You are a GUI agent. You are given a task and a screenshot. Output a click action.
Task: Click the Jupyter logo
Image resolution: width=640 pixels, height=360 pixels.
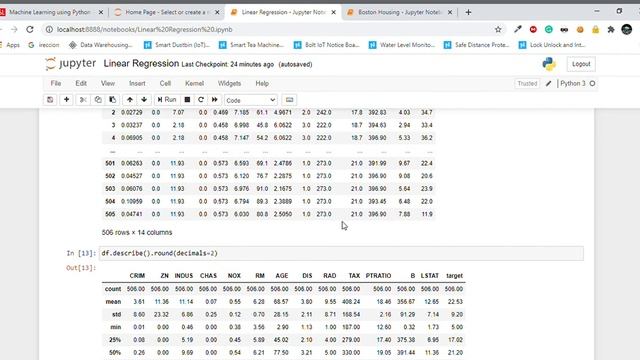[71, 64]
